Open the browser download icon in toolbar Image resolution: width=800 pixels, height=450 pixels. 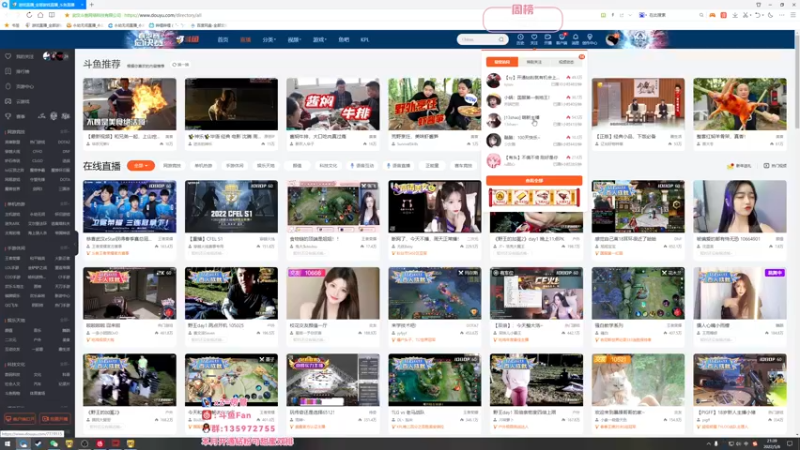click(735, 15)
